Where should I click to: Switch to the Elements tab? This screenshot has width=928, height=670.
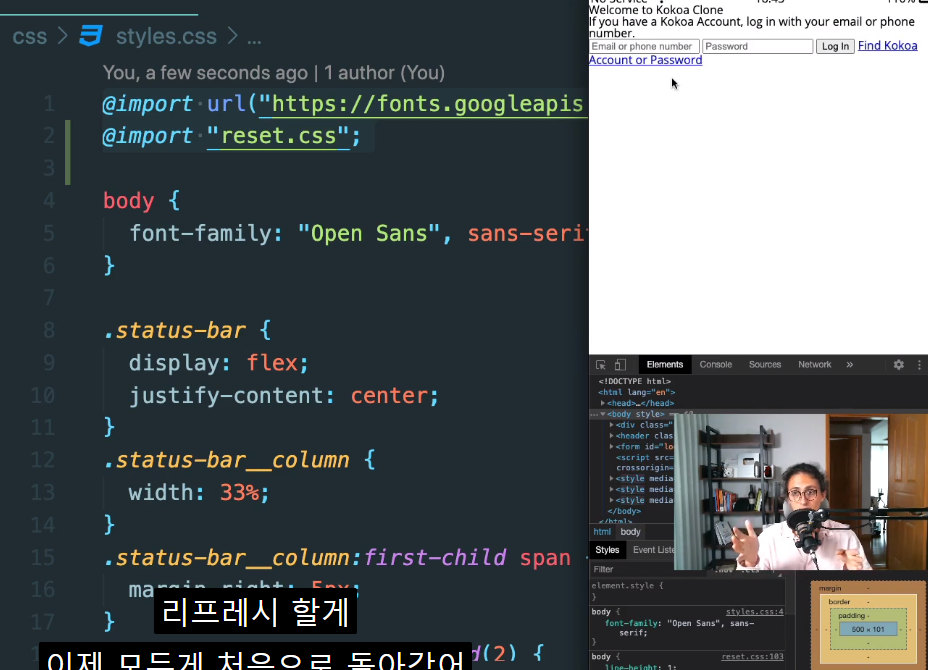(x=665, y=365)
